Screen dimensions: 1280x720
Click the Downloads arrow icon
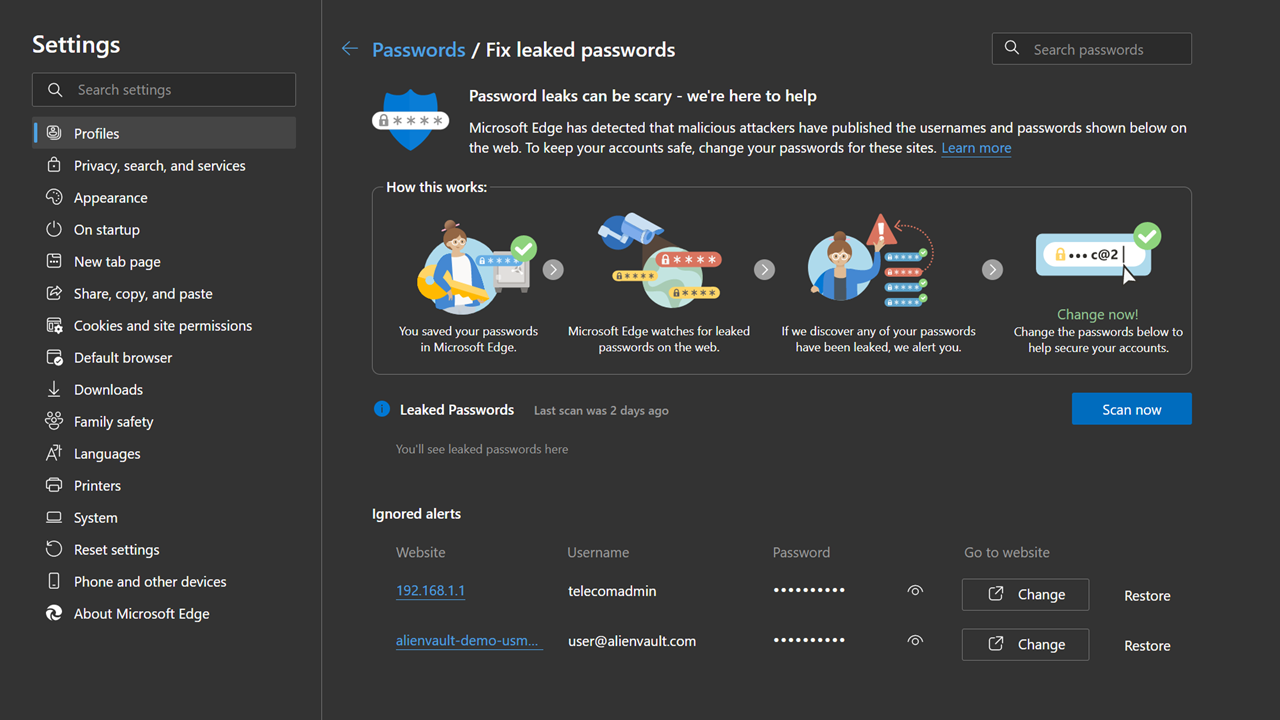point(54,389)
